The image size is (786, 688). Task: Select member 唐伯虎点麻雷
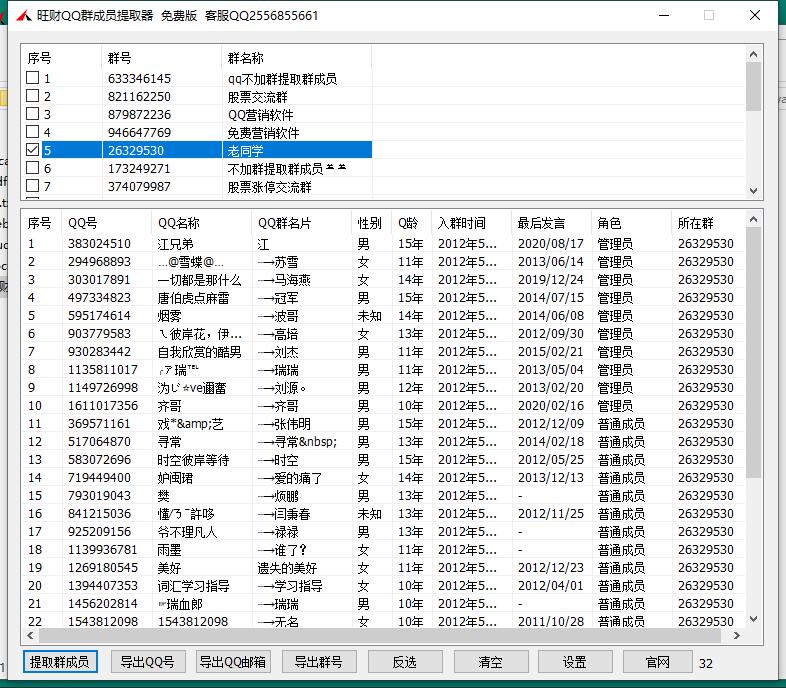coord(193,298)
